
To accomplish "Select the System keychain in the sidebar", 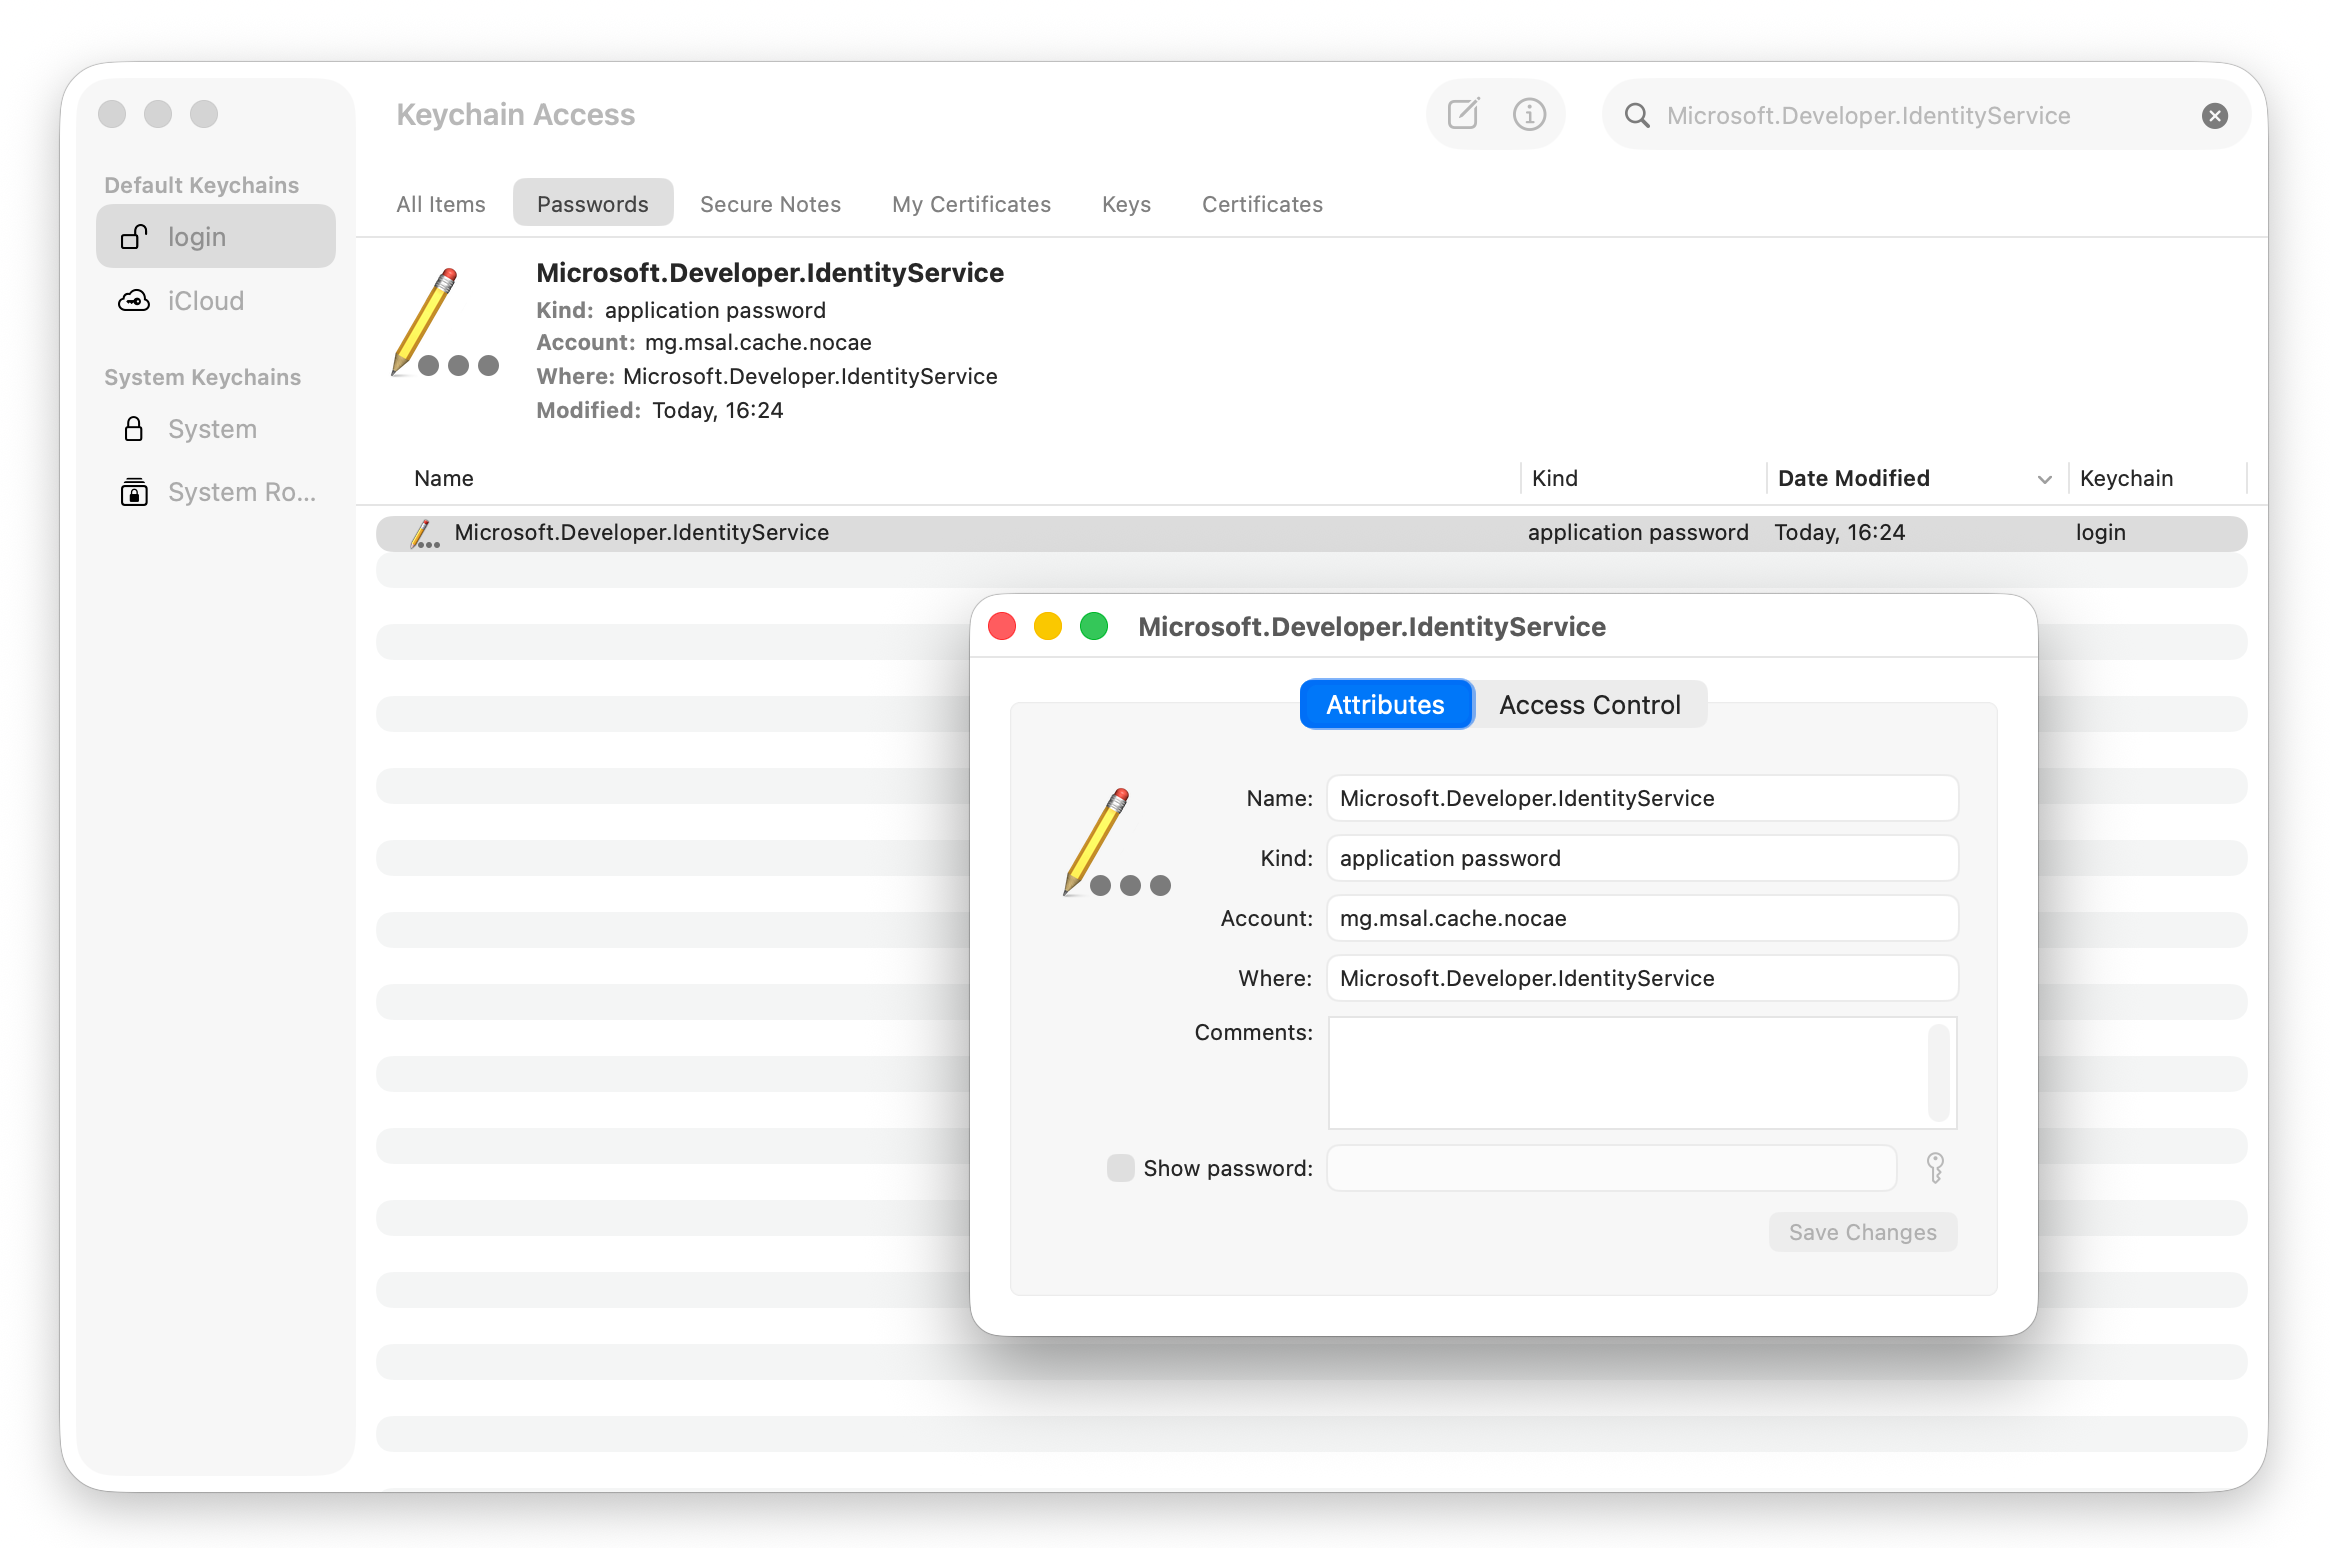I will tap(216, 429).
